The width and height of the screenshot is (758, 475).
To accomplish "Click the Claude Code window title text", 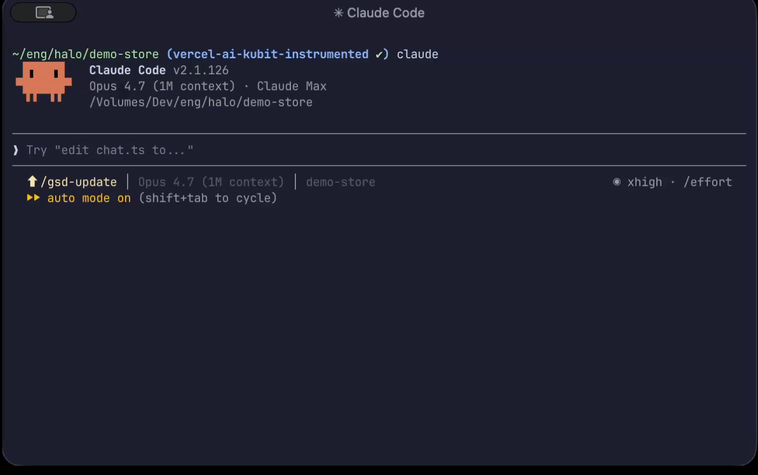I will tap(385, 13).
